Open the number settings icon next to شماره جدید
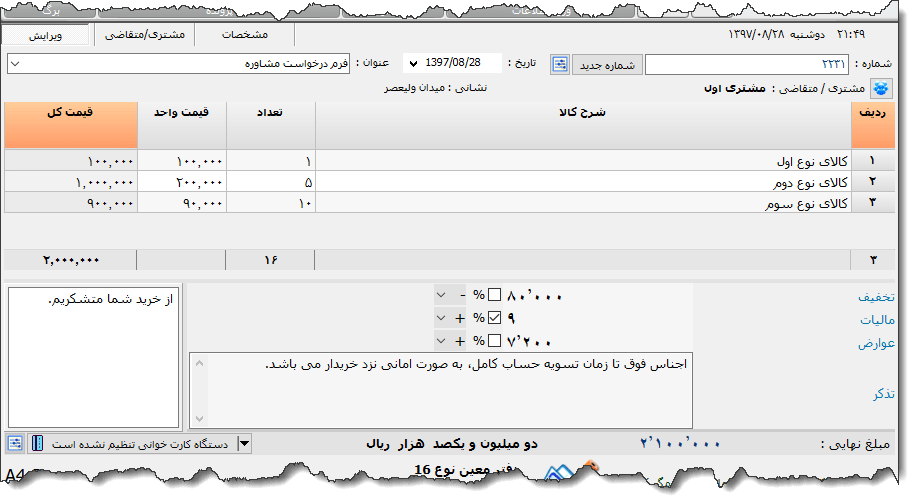Image resolution: width=908 pixels, height=496 pixels. [559, 64]
